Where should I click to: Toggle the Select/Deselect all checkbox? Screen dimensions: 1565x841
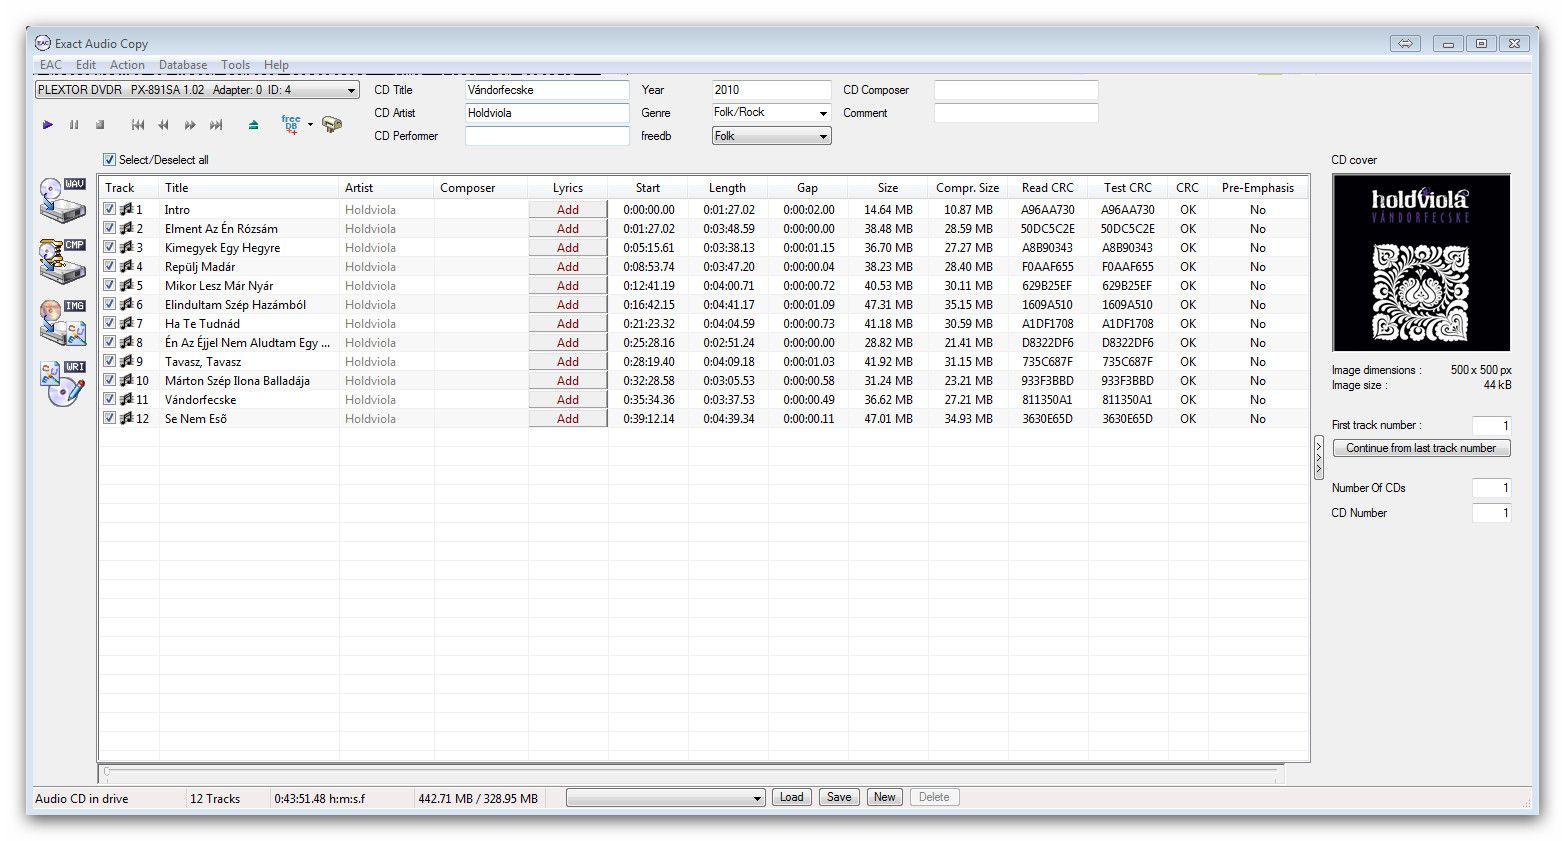[x=109, y=160]
